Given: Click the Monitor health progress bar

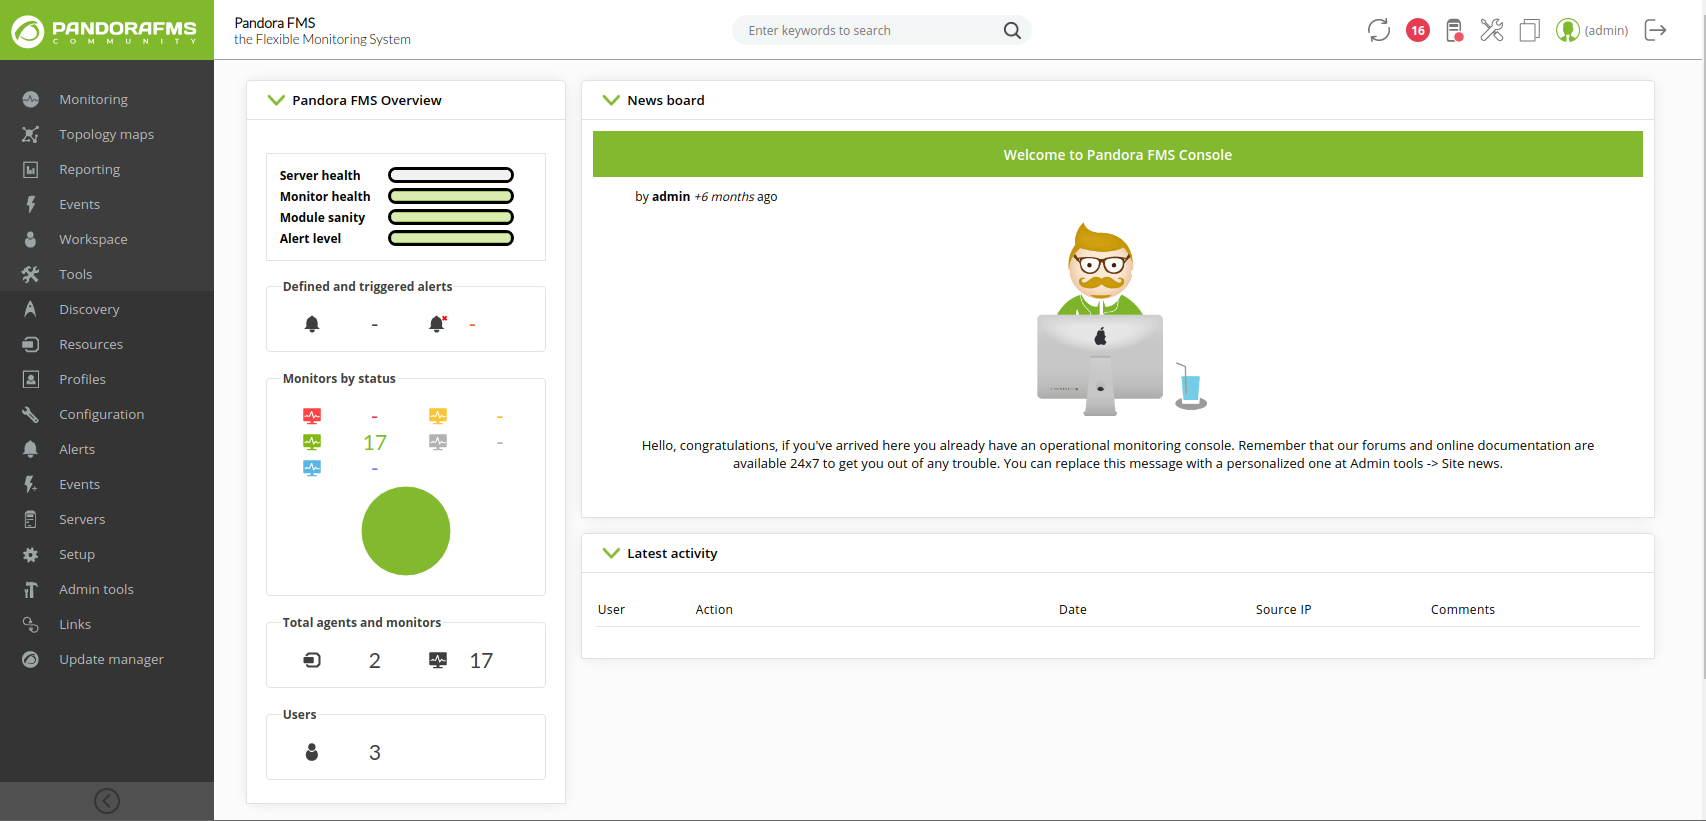Looking at the screenshot, I should tap(451, 196).
